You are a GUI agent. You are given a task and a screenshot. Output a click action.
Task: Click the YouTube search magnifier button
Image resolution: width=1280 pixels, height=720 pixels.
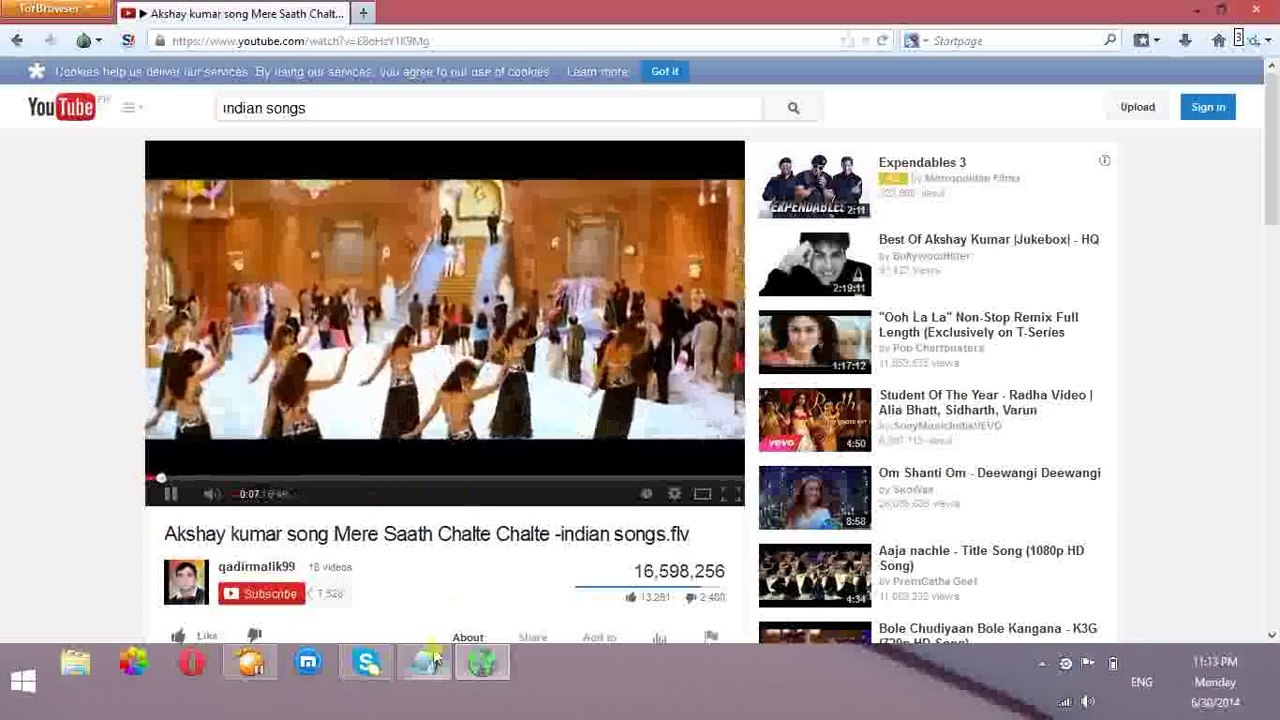point(793,108)
